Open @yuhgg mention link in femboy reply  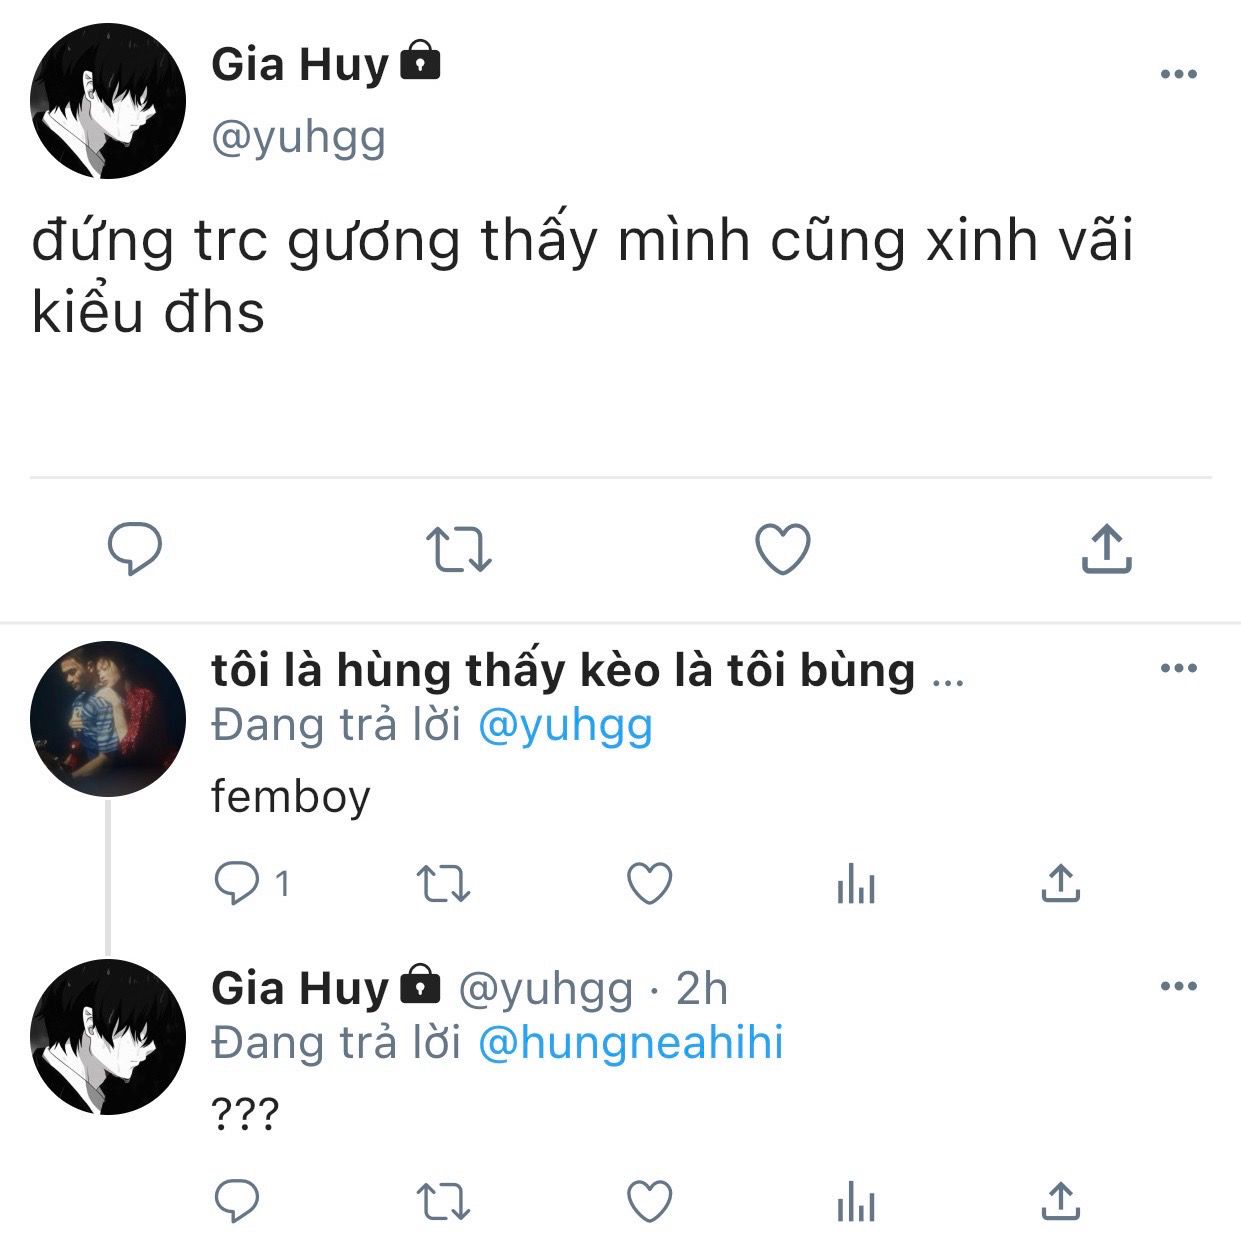[565, 726]
